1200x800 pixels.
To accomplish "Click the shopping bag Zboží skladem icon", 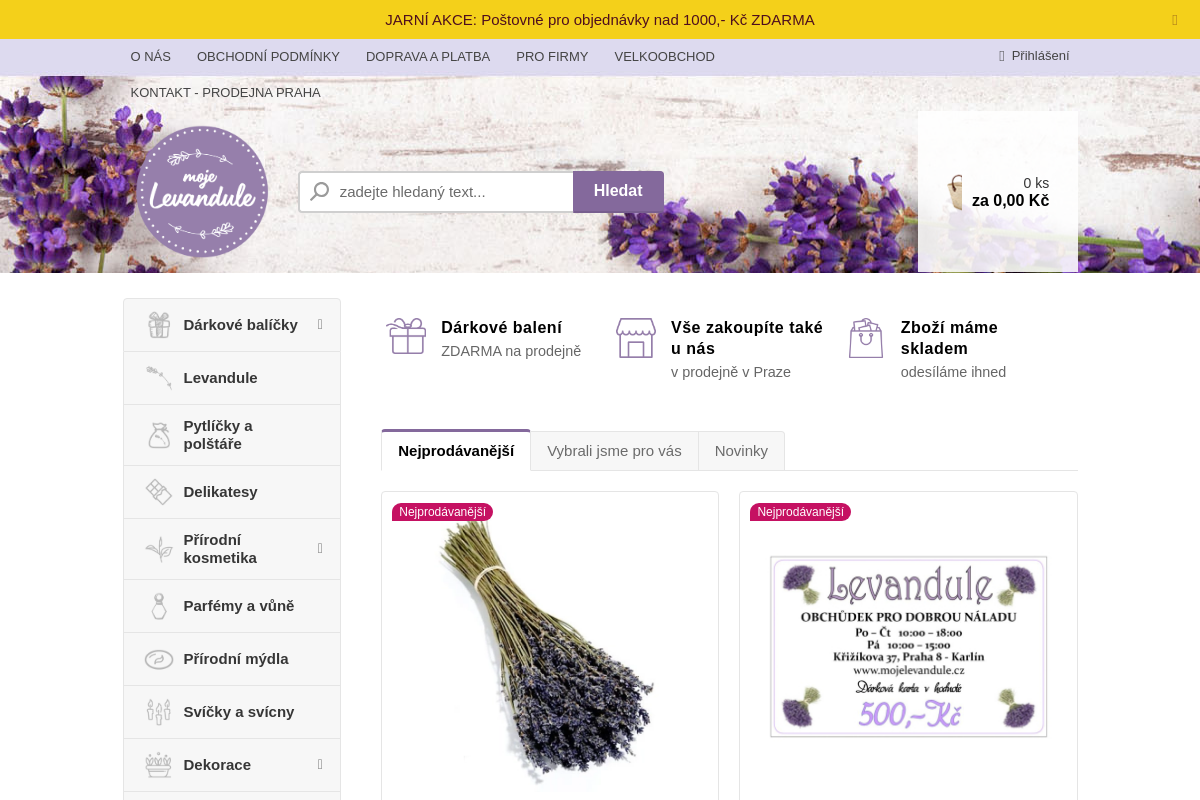I will (866, 338).
